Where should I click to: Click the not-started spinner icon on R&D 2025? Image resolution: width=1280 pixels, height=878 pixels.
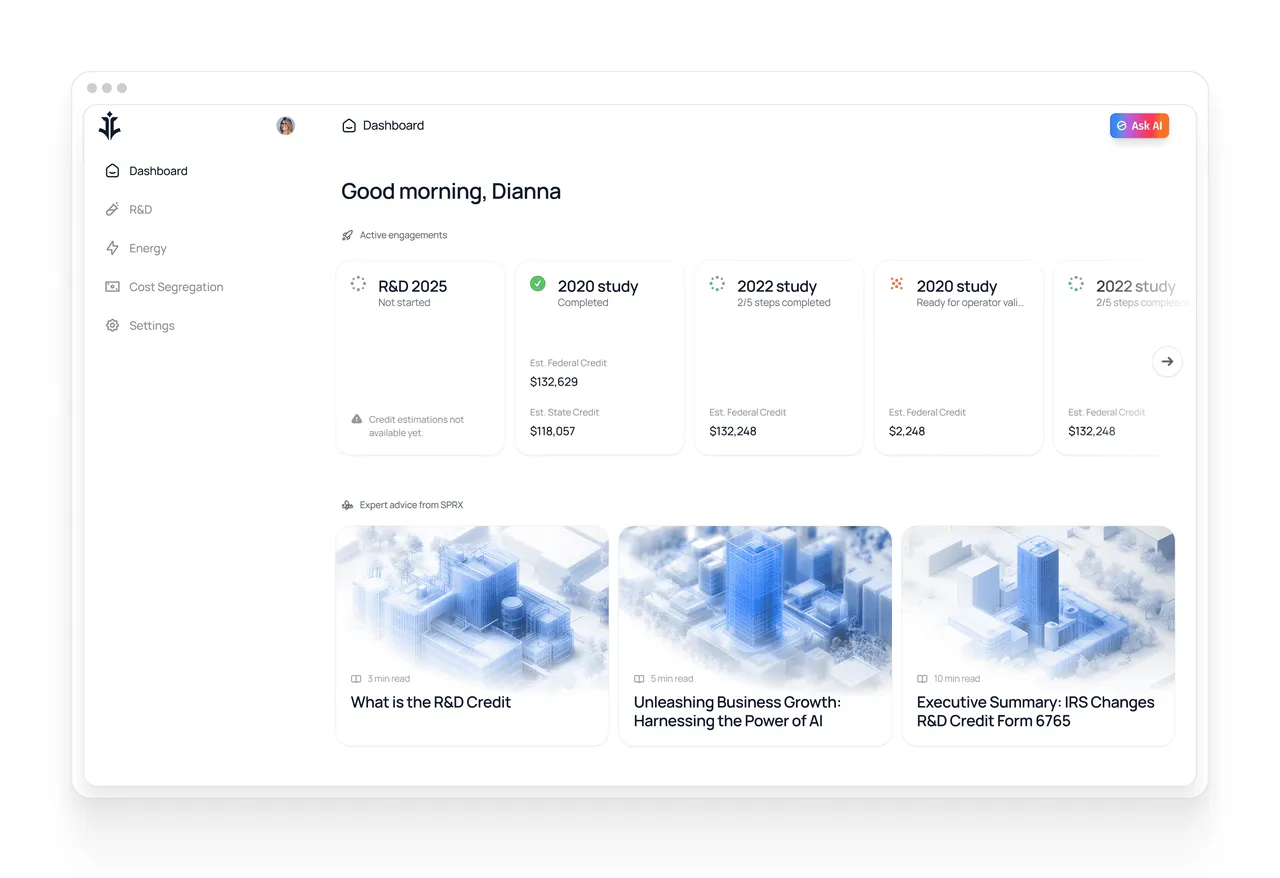(x=358, y=284)
